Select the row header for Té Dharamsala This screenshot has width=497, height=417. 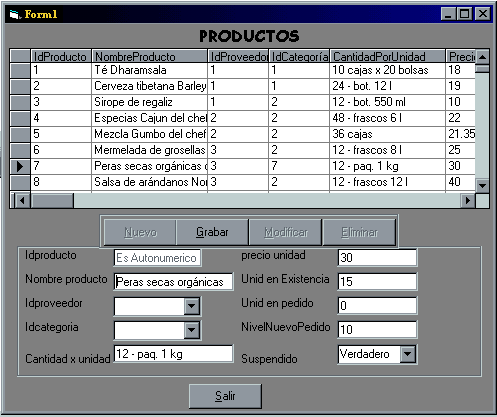[20, 70]
